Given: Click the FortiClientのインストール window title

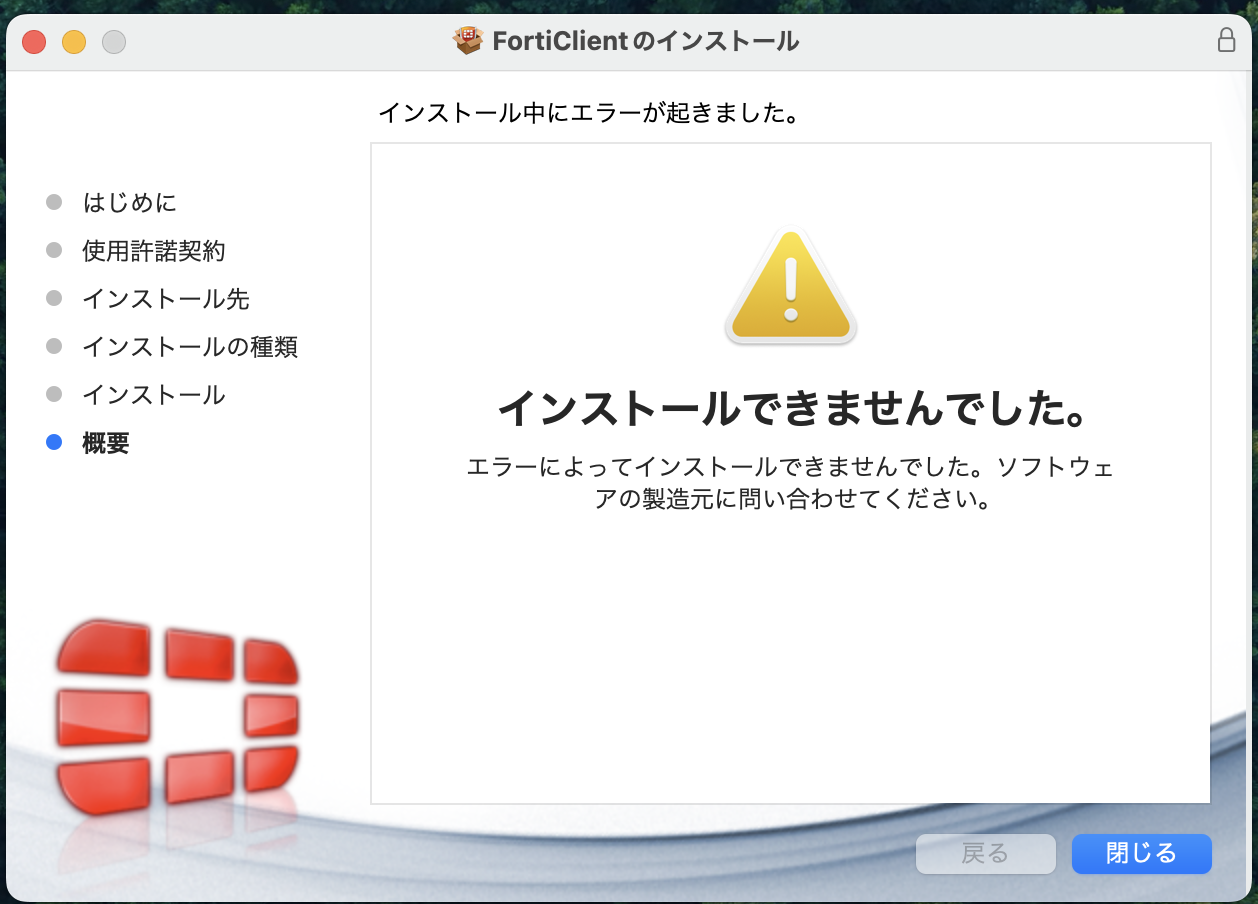Looking at the screenshot, I should 645,41.
